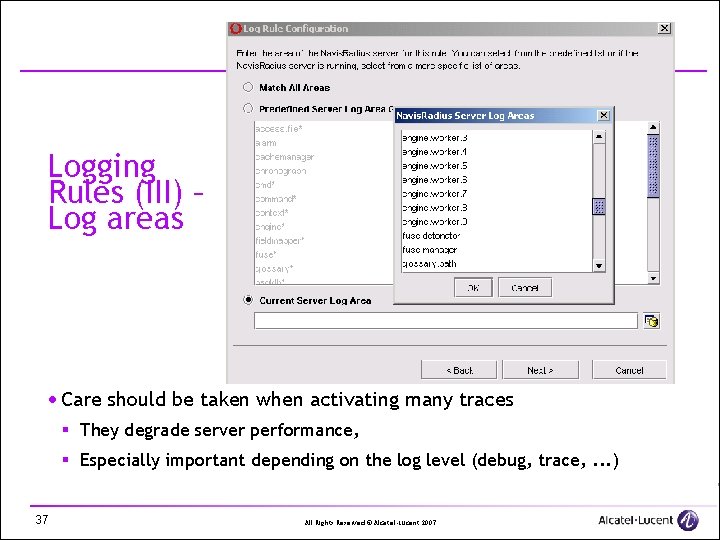720x540 pixels.
Task: Select Current Server Log Area radio button
Action: [248, 300]
